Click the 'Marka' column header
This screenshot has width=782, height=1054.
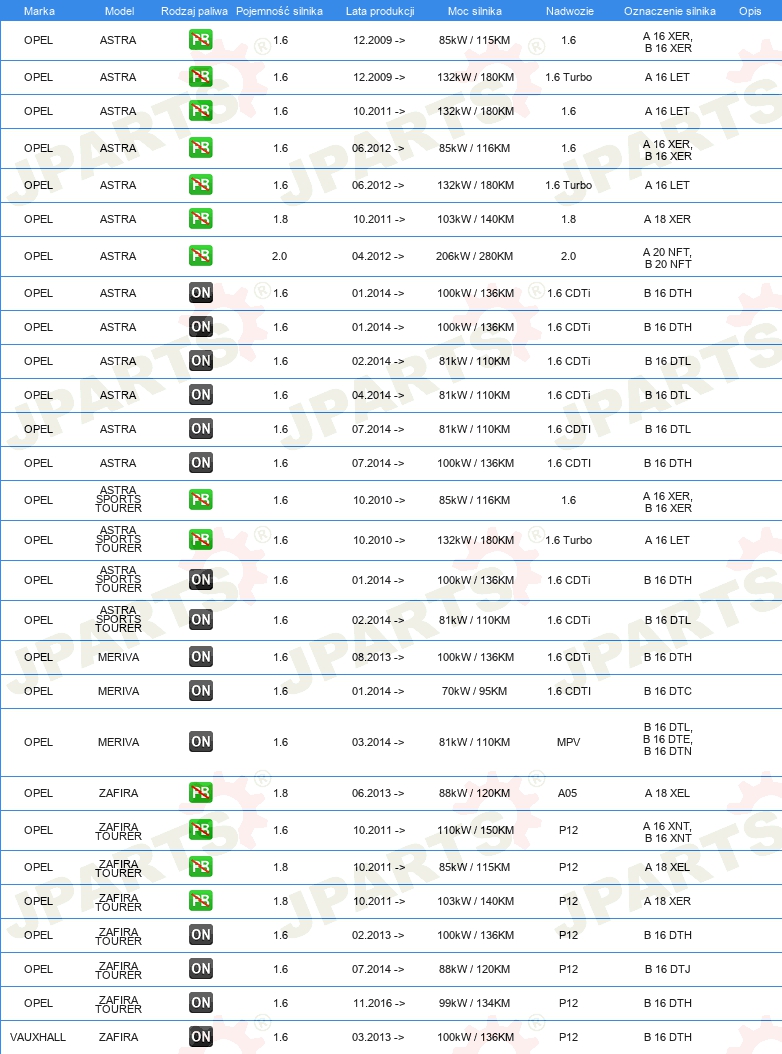click(39, 11)
